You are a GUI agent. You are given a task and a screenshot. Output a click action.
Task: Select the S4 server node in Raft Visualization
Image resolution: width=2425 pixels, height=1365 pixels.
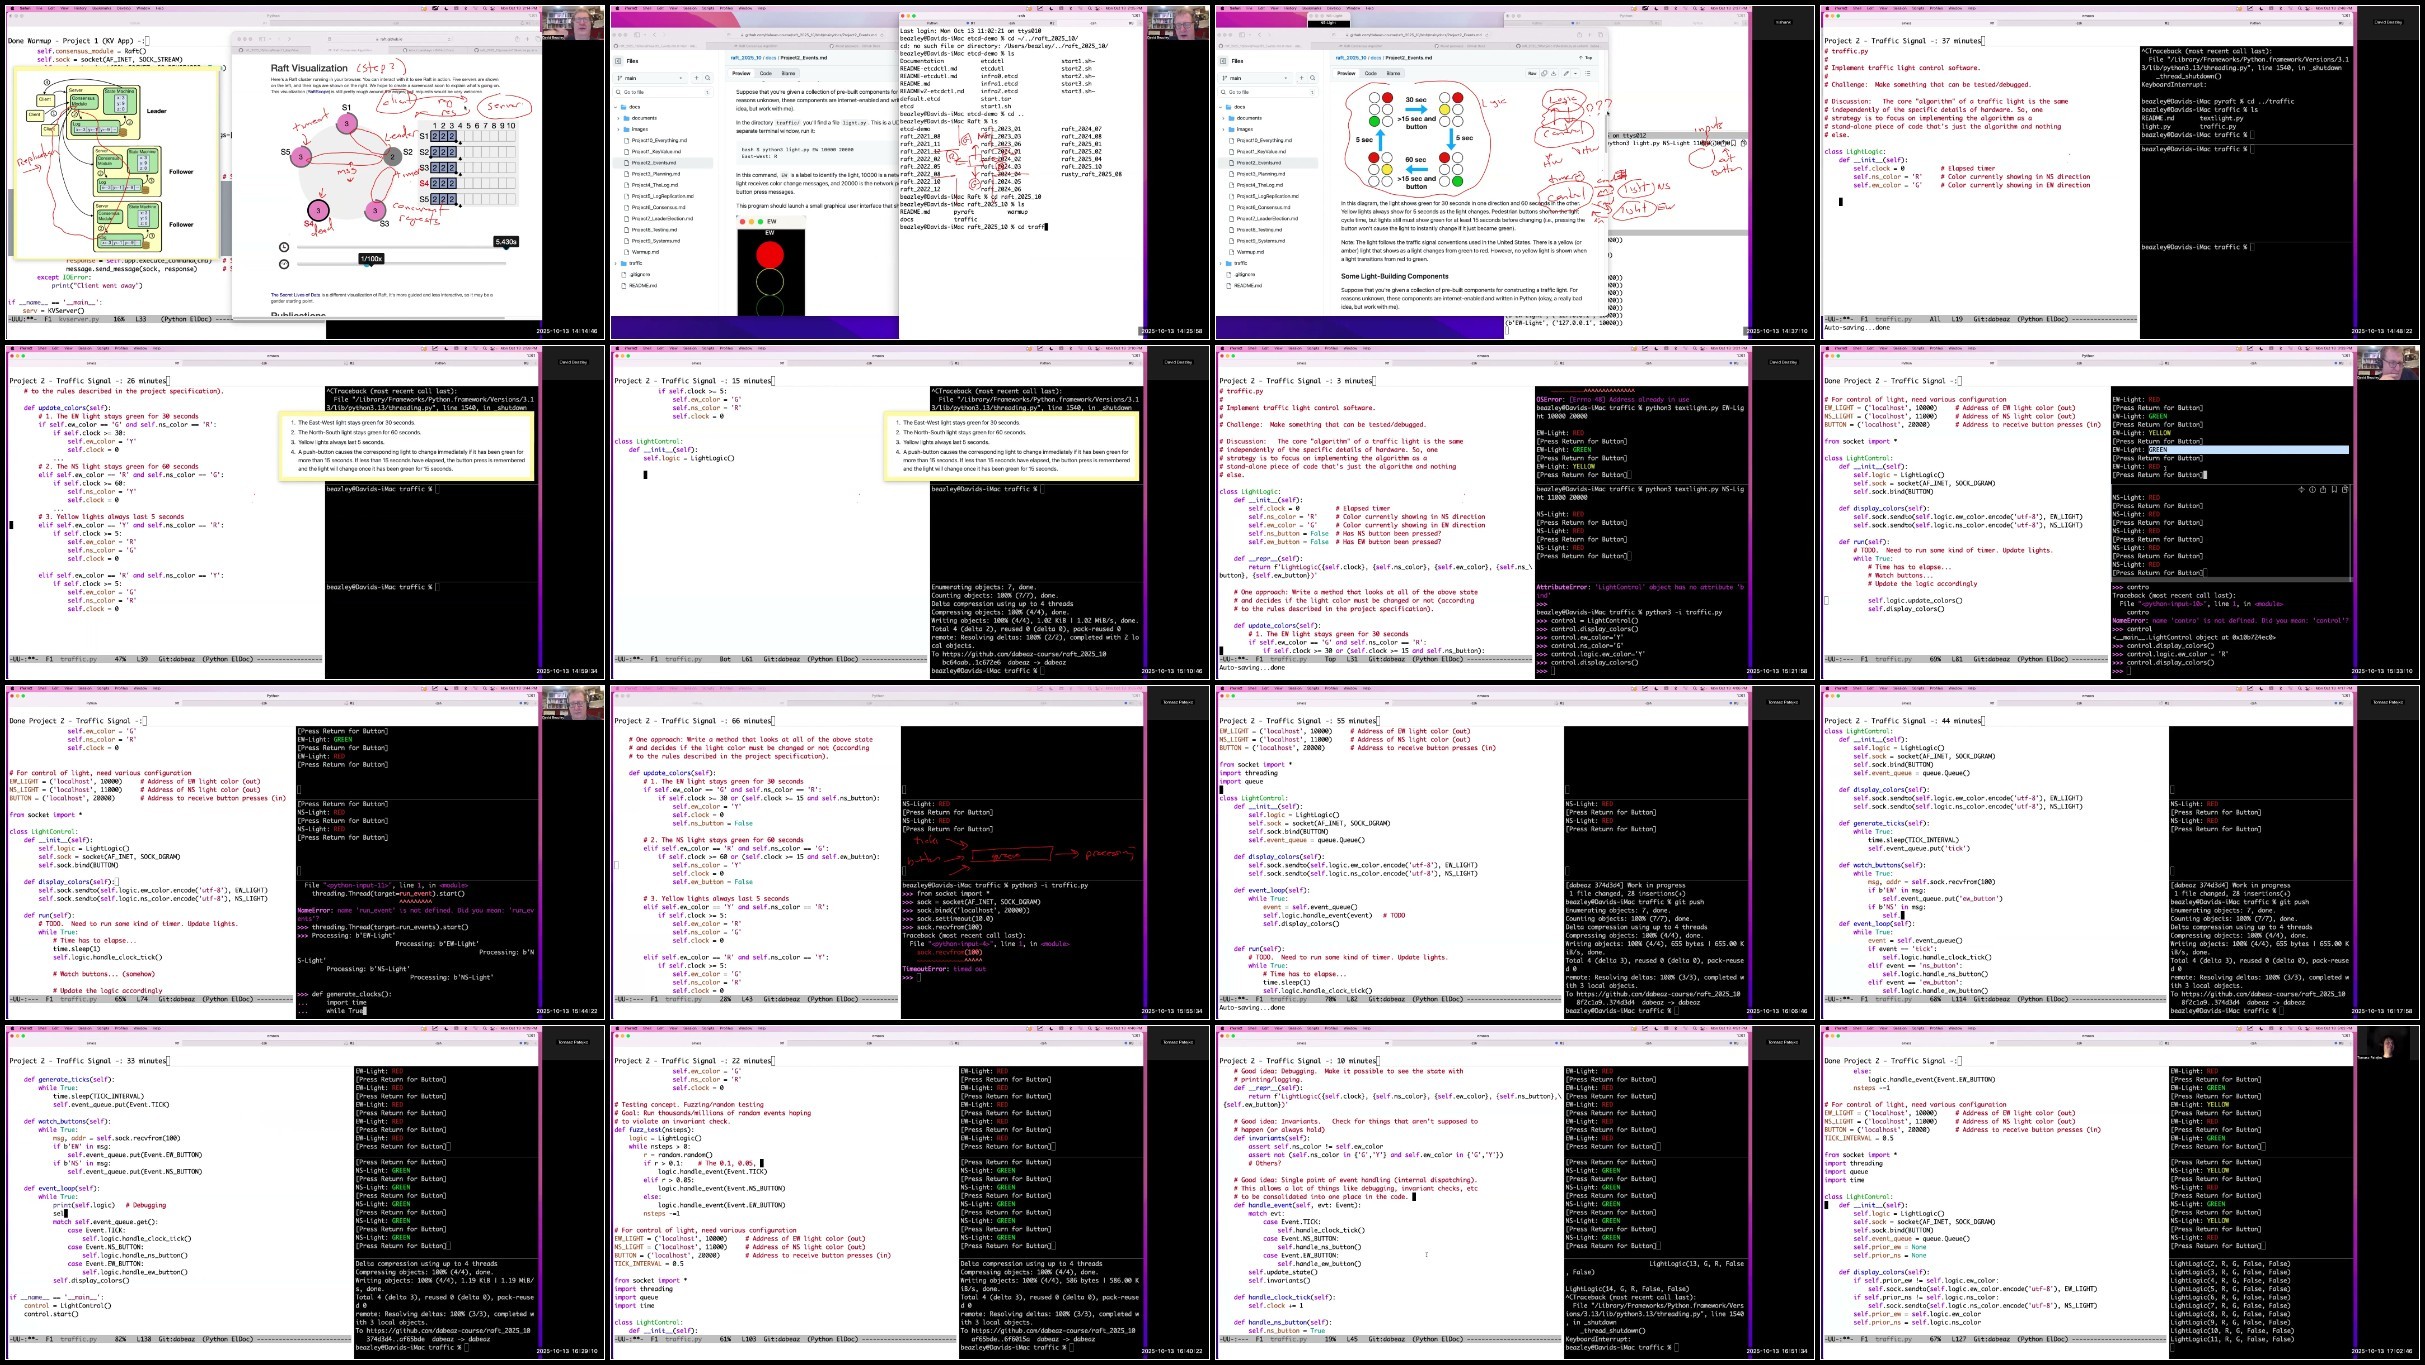coord(318,210)
